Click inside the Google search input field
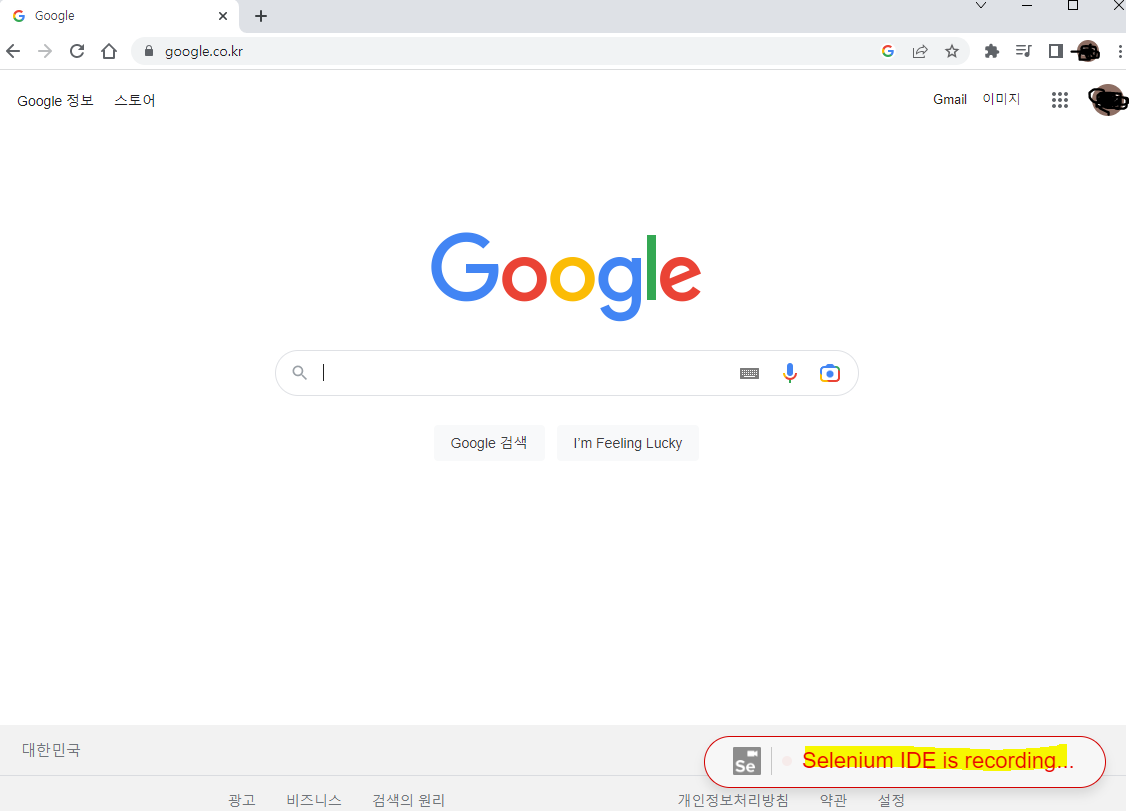This screenshot has width=1129, height=811. [500, 372]
